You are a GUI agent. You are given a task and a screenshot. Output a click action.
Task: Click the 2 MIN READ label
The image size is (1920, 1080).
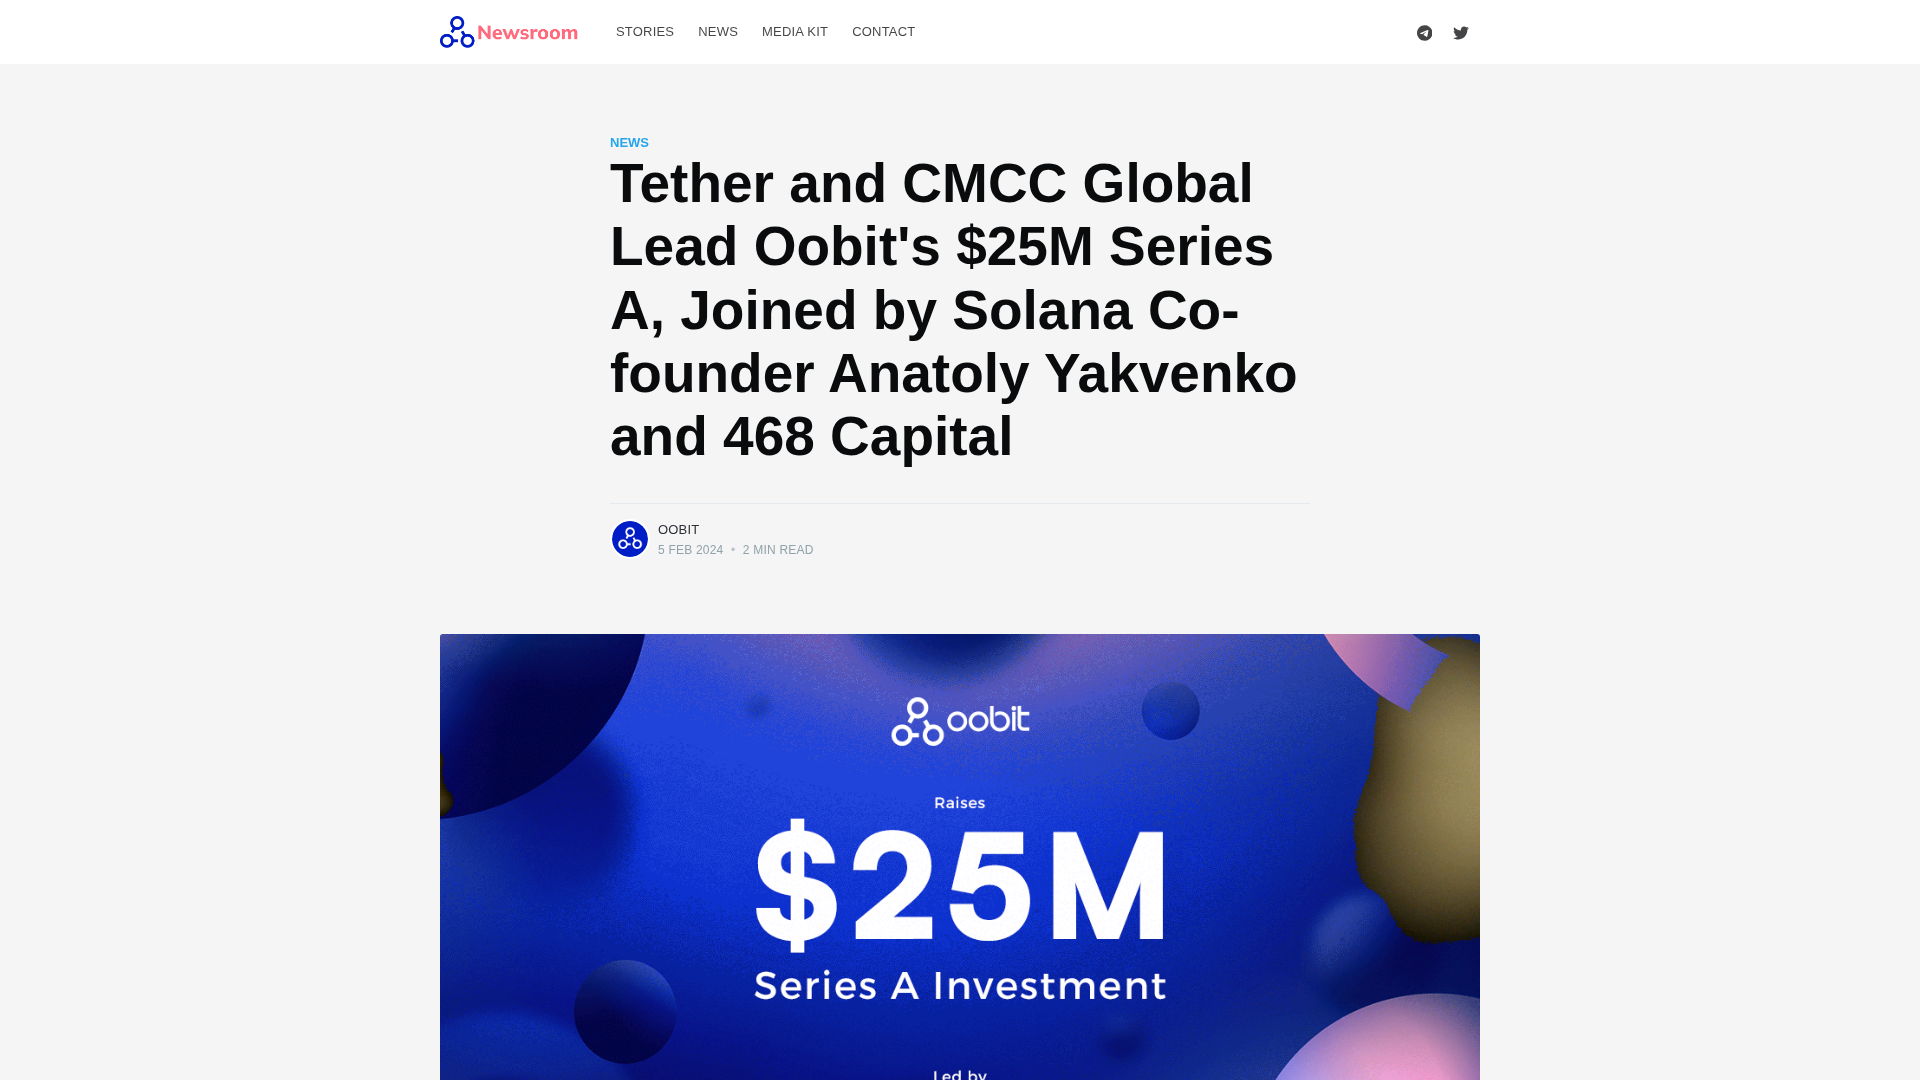click(x=778, y=550)
